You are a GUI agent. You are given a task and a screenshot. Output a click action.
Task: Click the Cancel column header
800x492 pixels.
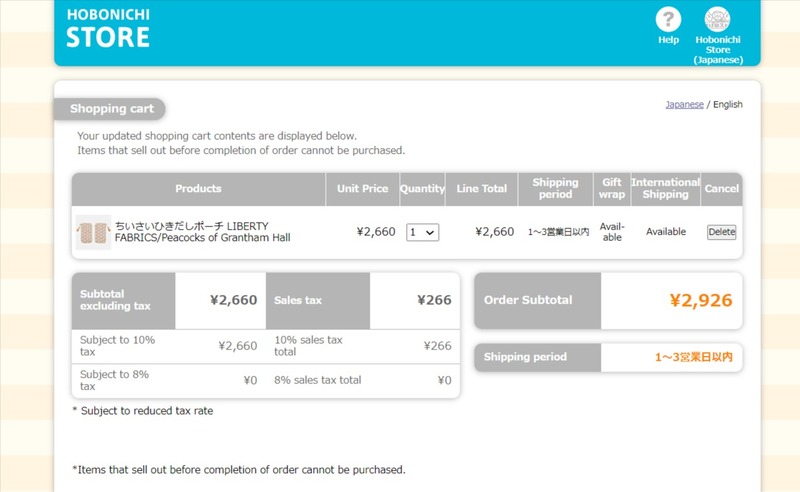click(x=721, y=189)
